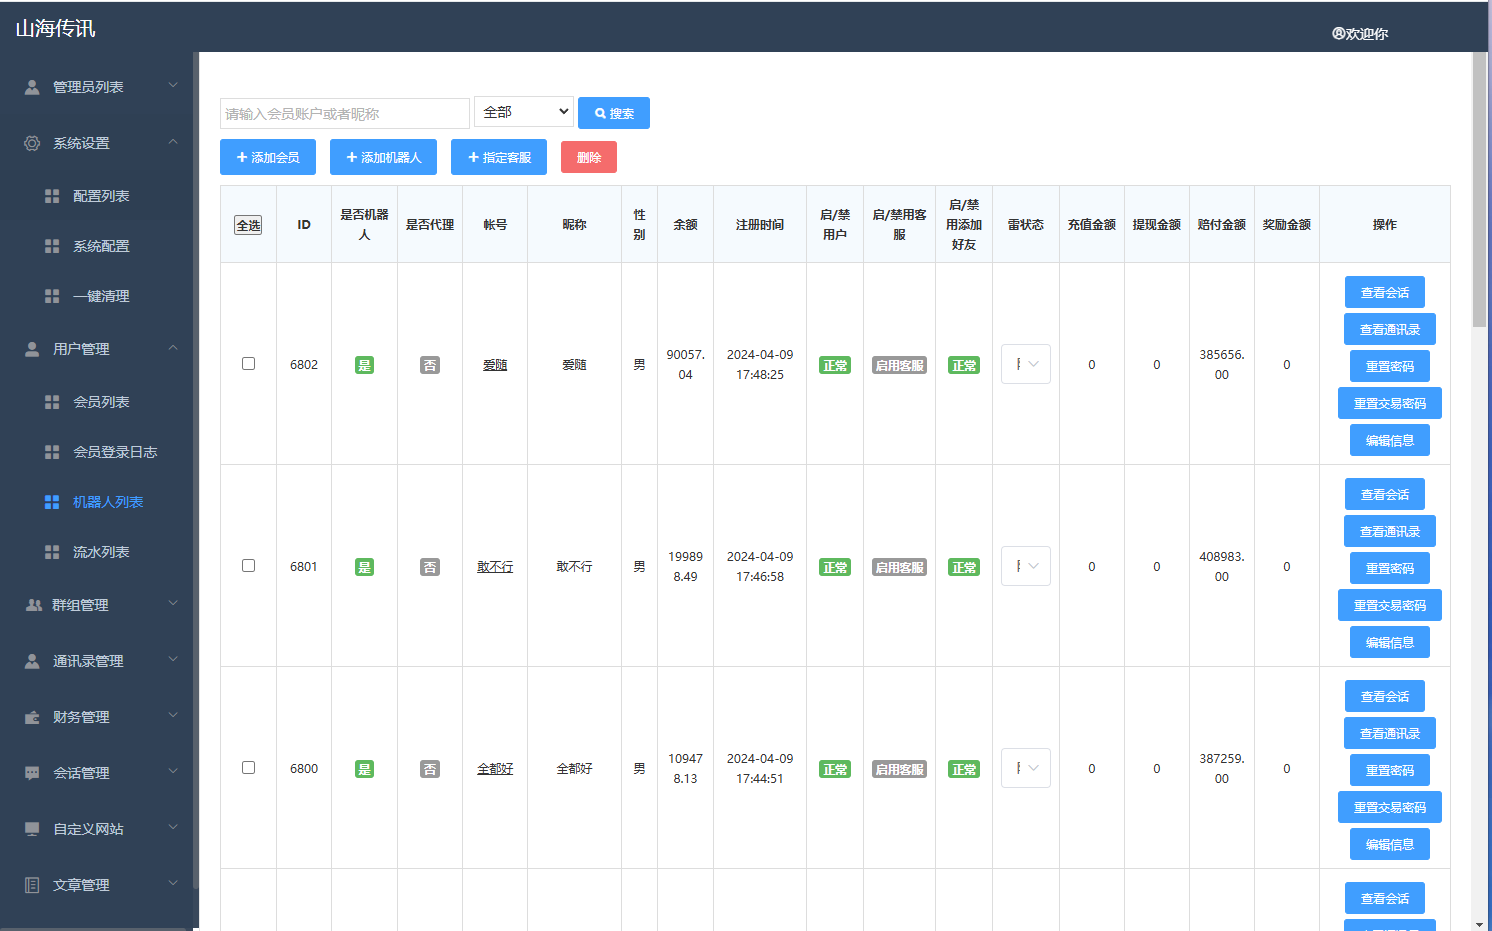Open 雷状态 dropdown for ID 6801
The height and width of the screenshot is (931, 1492).
[x=1026, y=566]
